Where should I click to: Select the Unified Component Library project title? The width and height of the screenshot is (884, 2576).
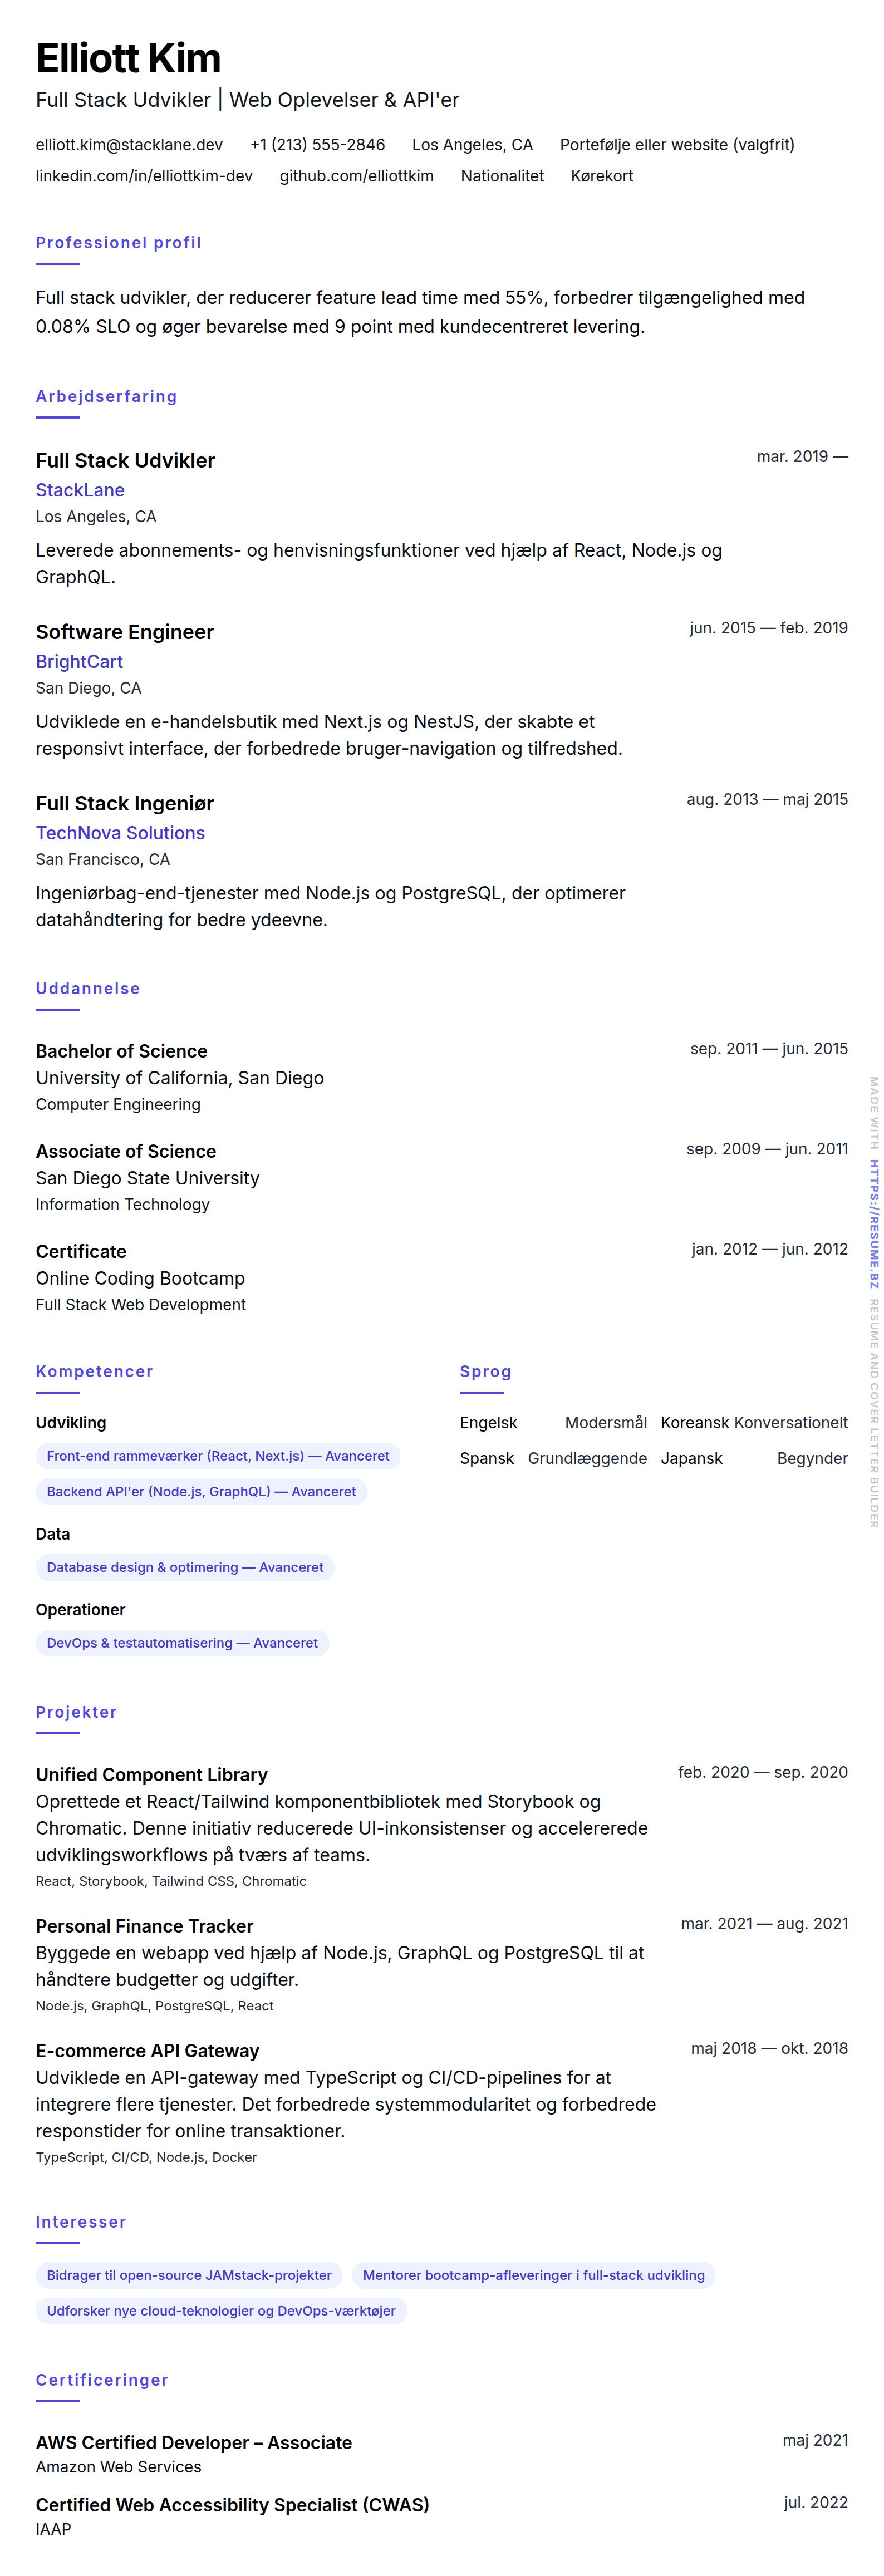152,1774
